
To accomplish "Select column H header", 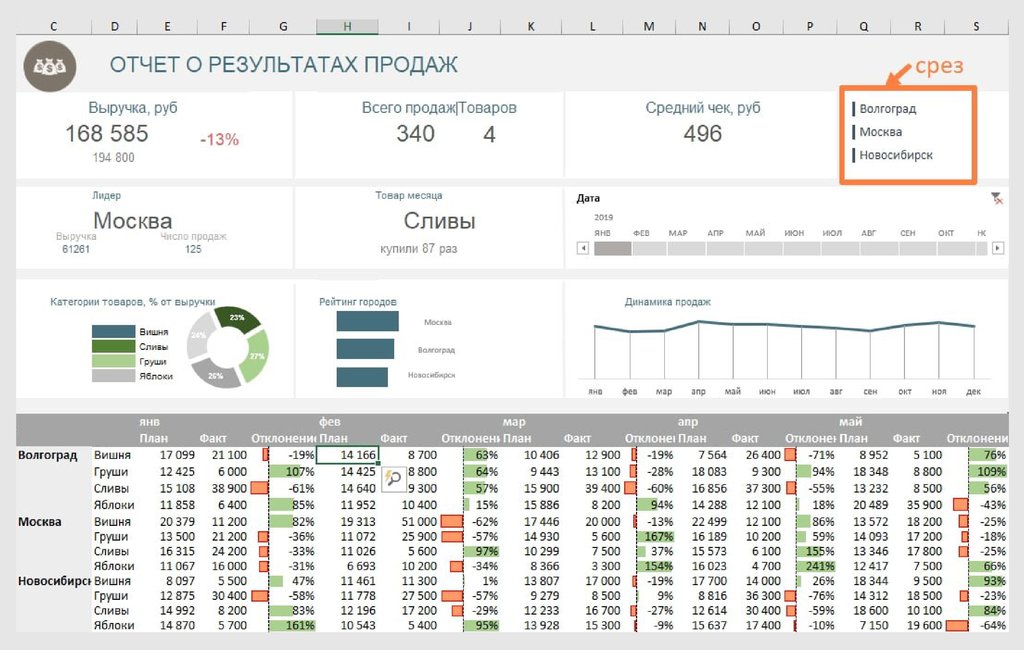I will coord(346,26).
